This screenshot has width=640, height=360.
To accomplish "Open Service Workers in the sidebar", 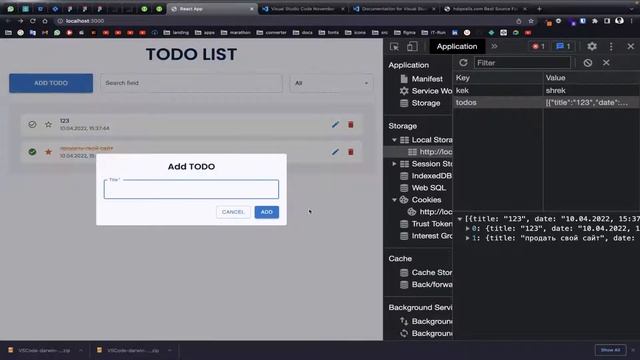I will [x=426, y=91].
